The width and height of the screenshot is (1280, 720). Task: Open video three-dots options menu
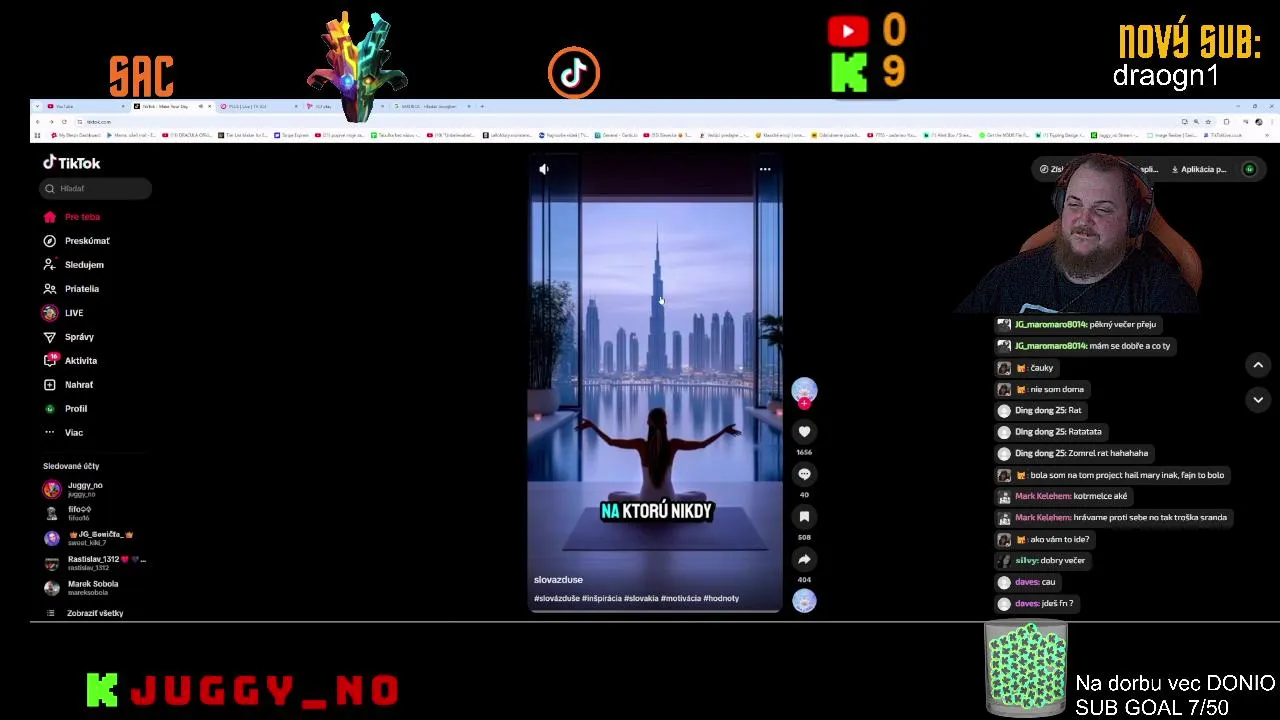[765, 169]
